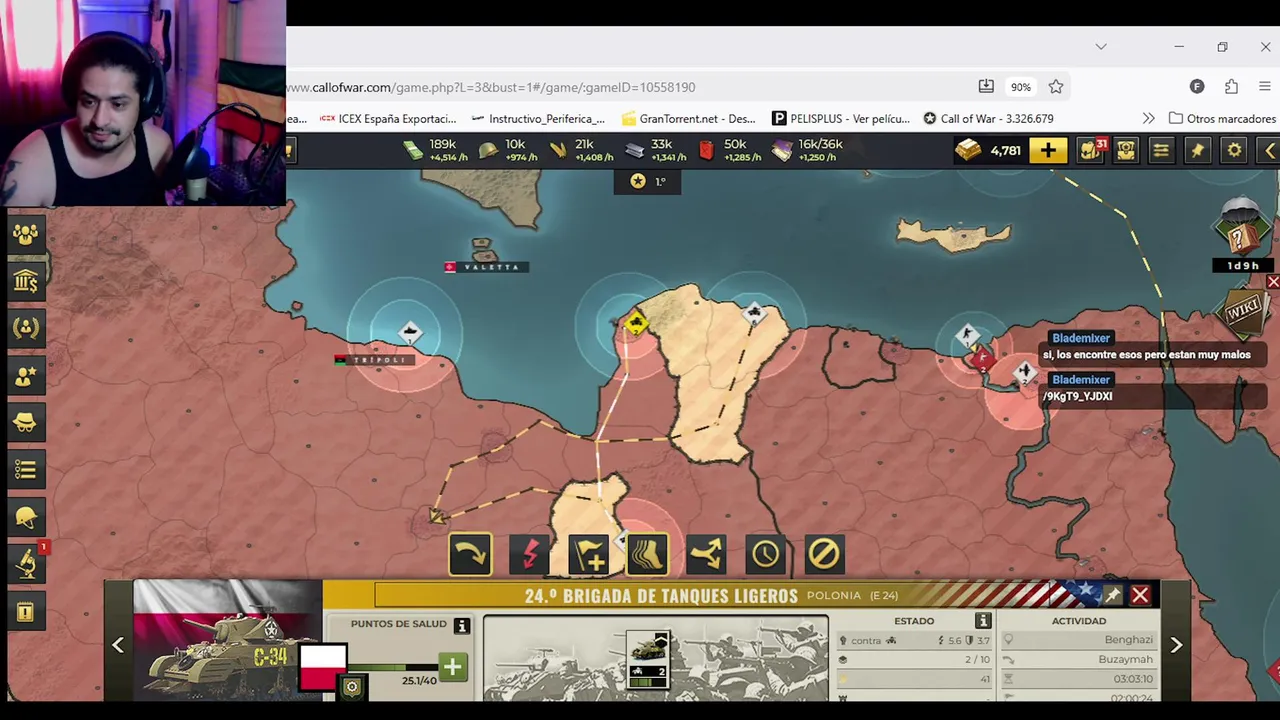Select the attack lightning command button
The image size is (1280, 720).
pyautogui.click(x=529, y=554)
